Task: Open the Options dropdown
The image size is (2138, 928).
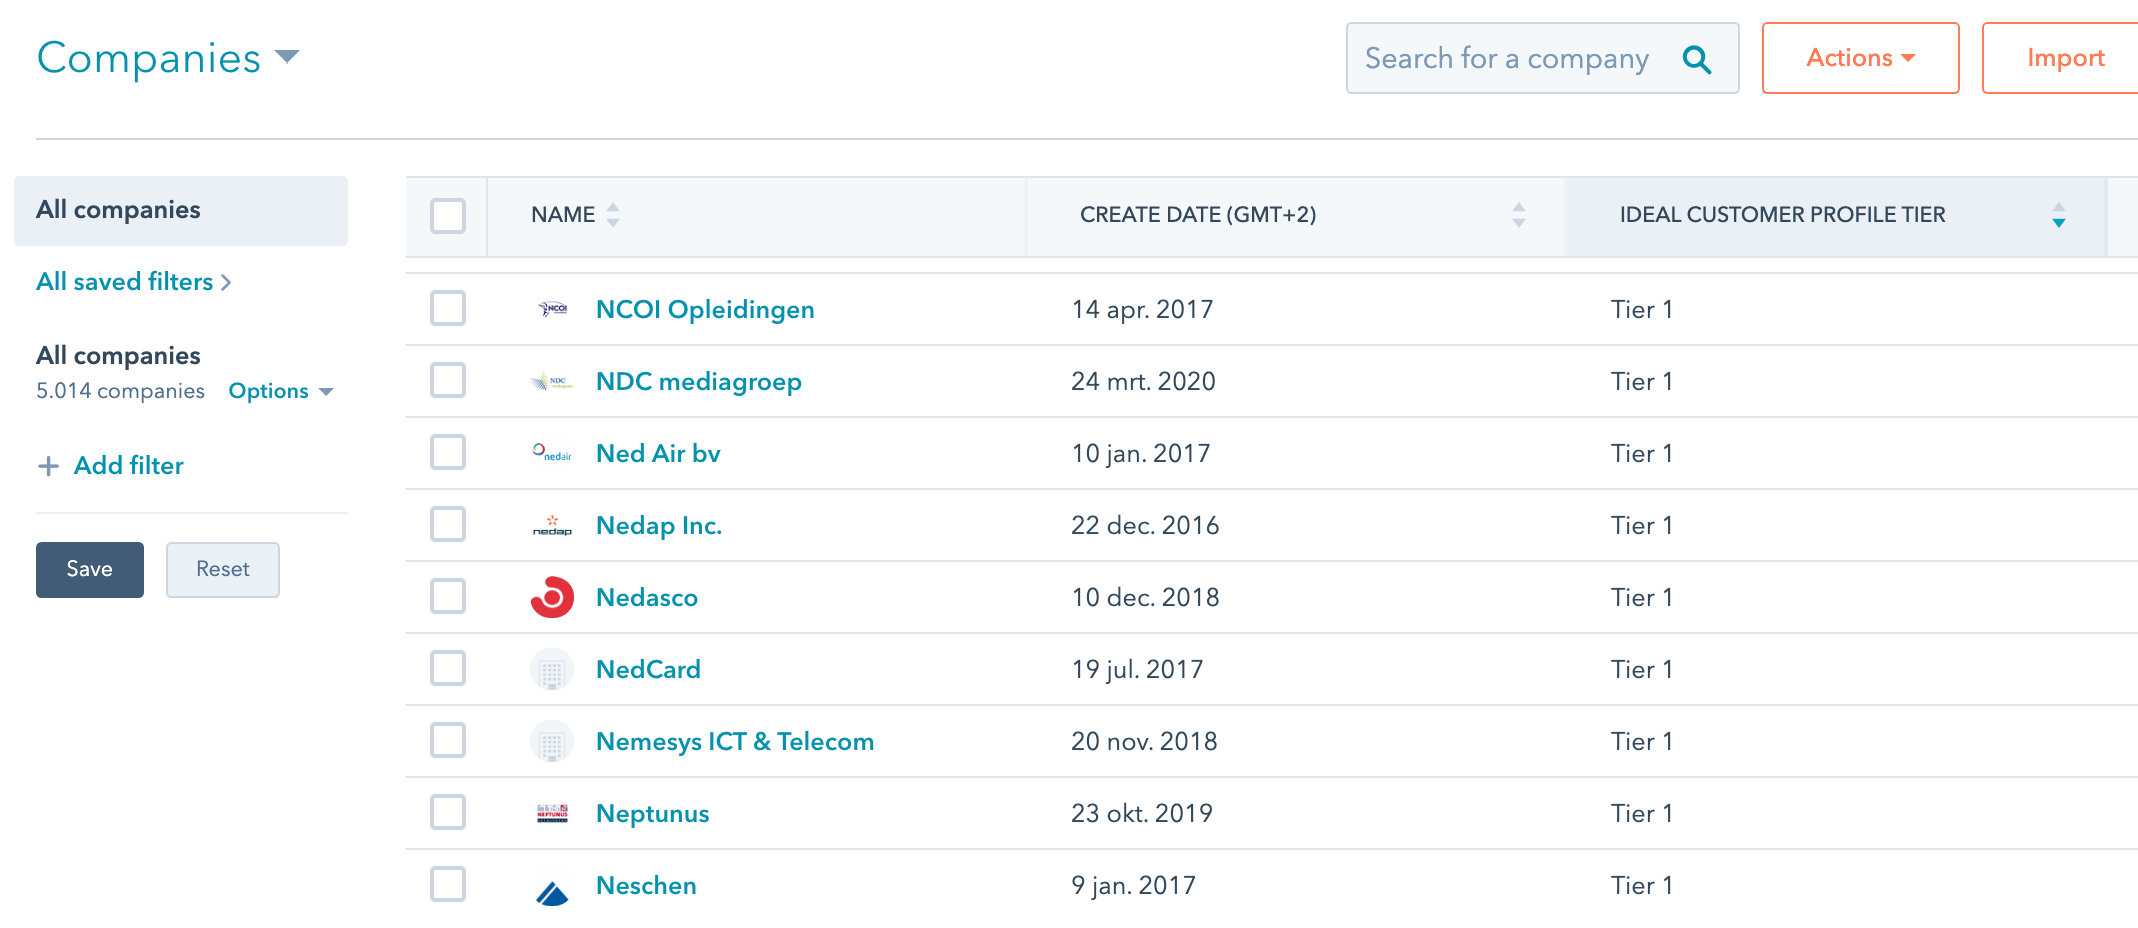Action: [281, 391]
